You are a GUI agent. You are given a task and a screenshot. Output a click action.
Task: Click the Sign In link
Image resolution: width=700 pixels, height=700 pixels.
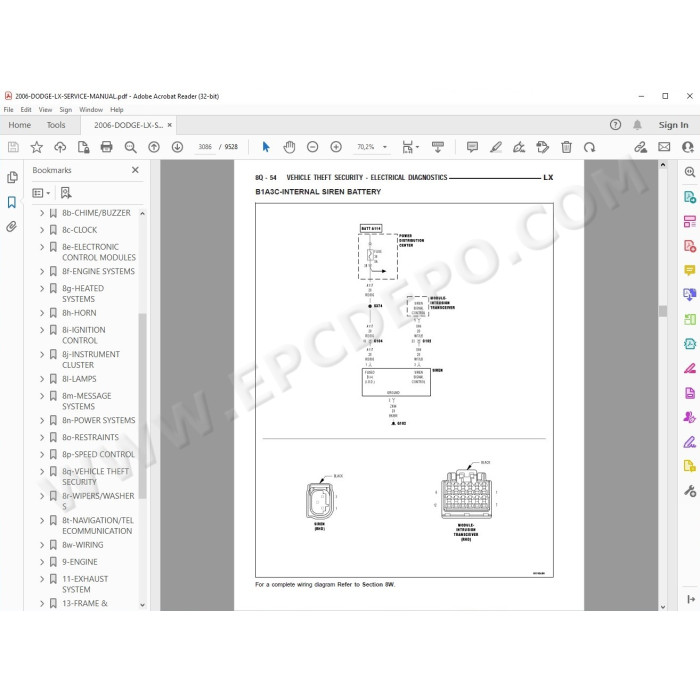point(673,125)
